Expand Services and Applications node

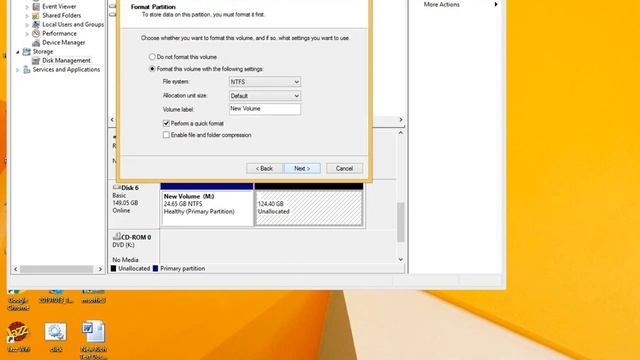(18, 70)
